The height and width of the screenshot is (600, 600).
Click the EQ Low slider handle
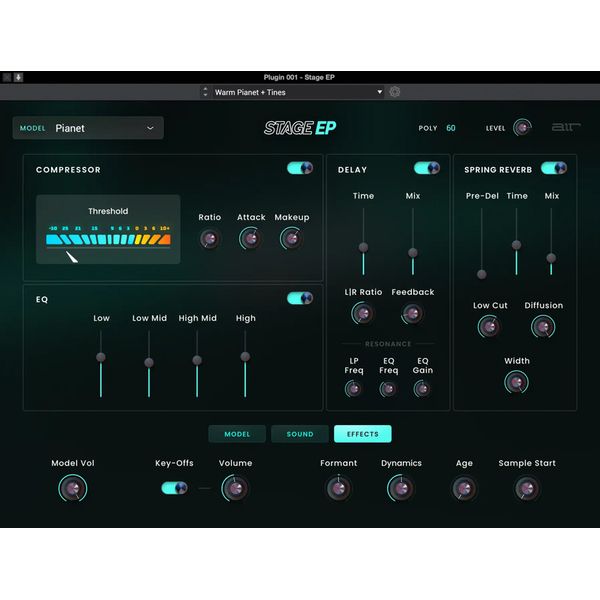coord(101,357)
